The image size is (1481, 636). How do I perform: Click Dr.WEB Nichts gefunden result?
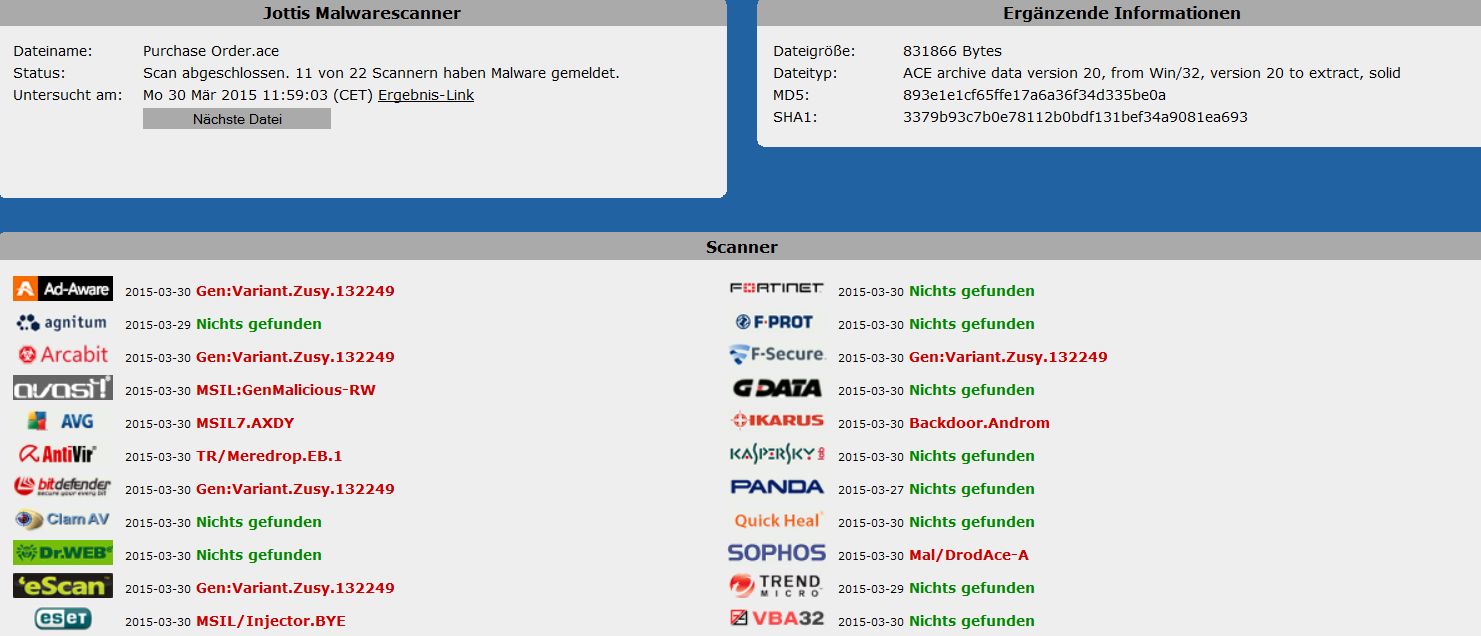[259, 555]
